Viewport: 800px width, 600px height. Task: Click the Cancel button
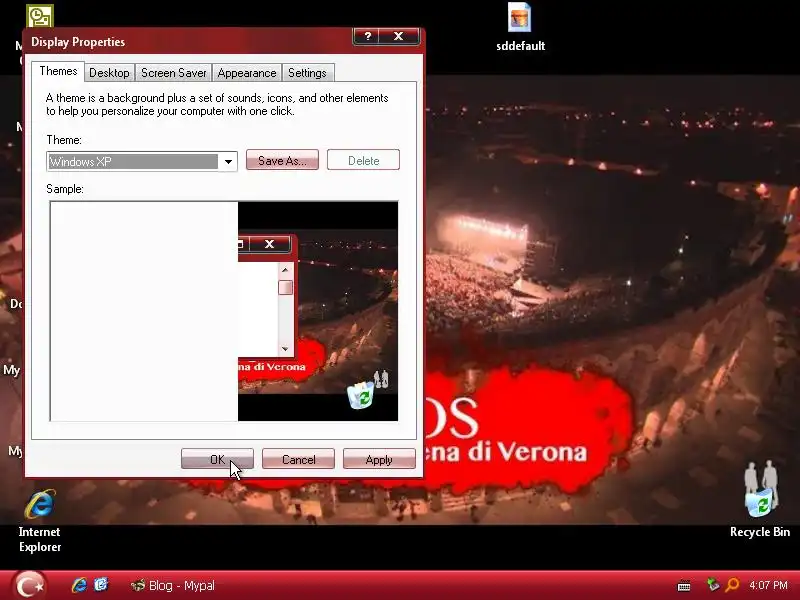click(x=298, y=459)
